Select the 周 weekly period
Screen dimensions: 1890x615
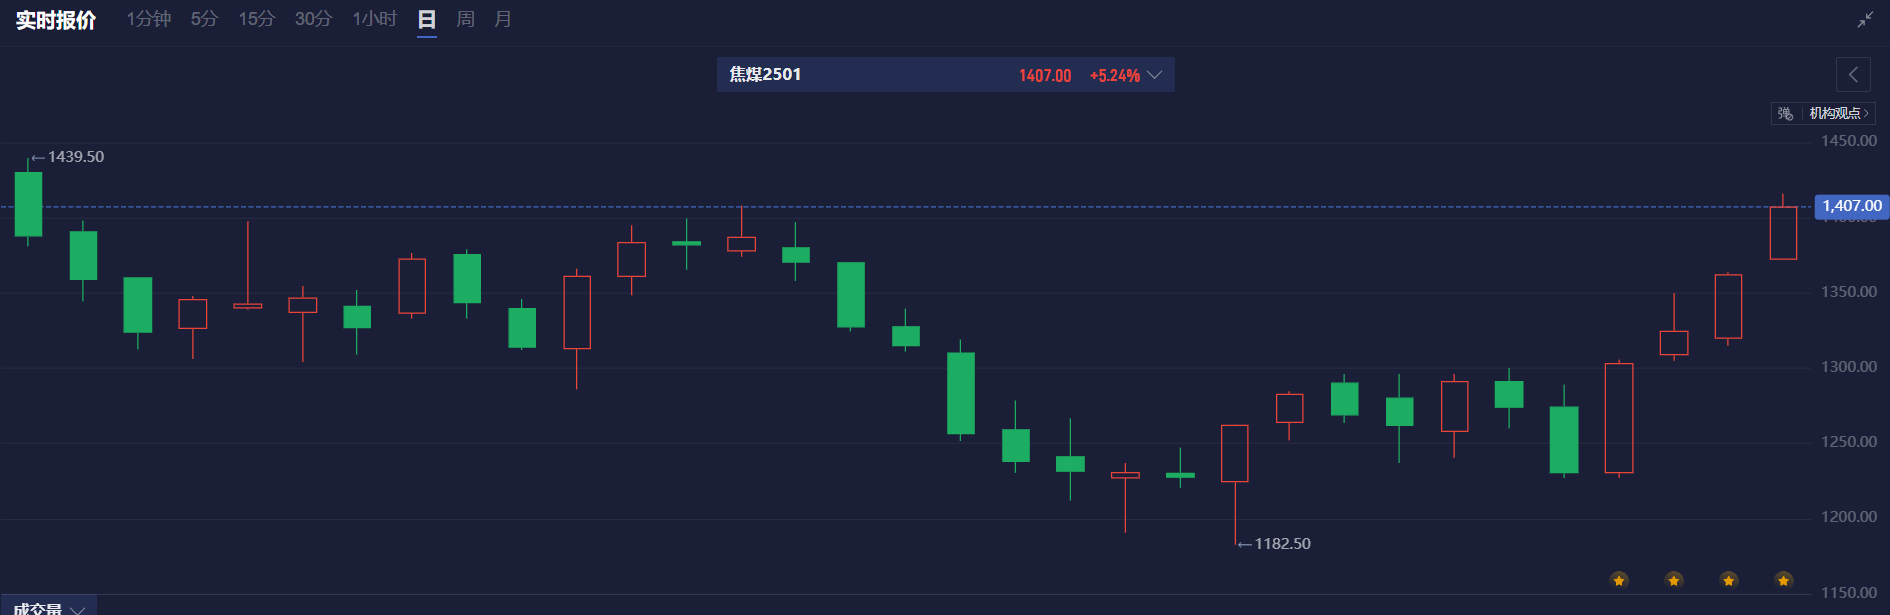465,19
